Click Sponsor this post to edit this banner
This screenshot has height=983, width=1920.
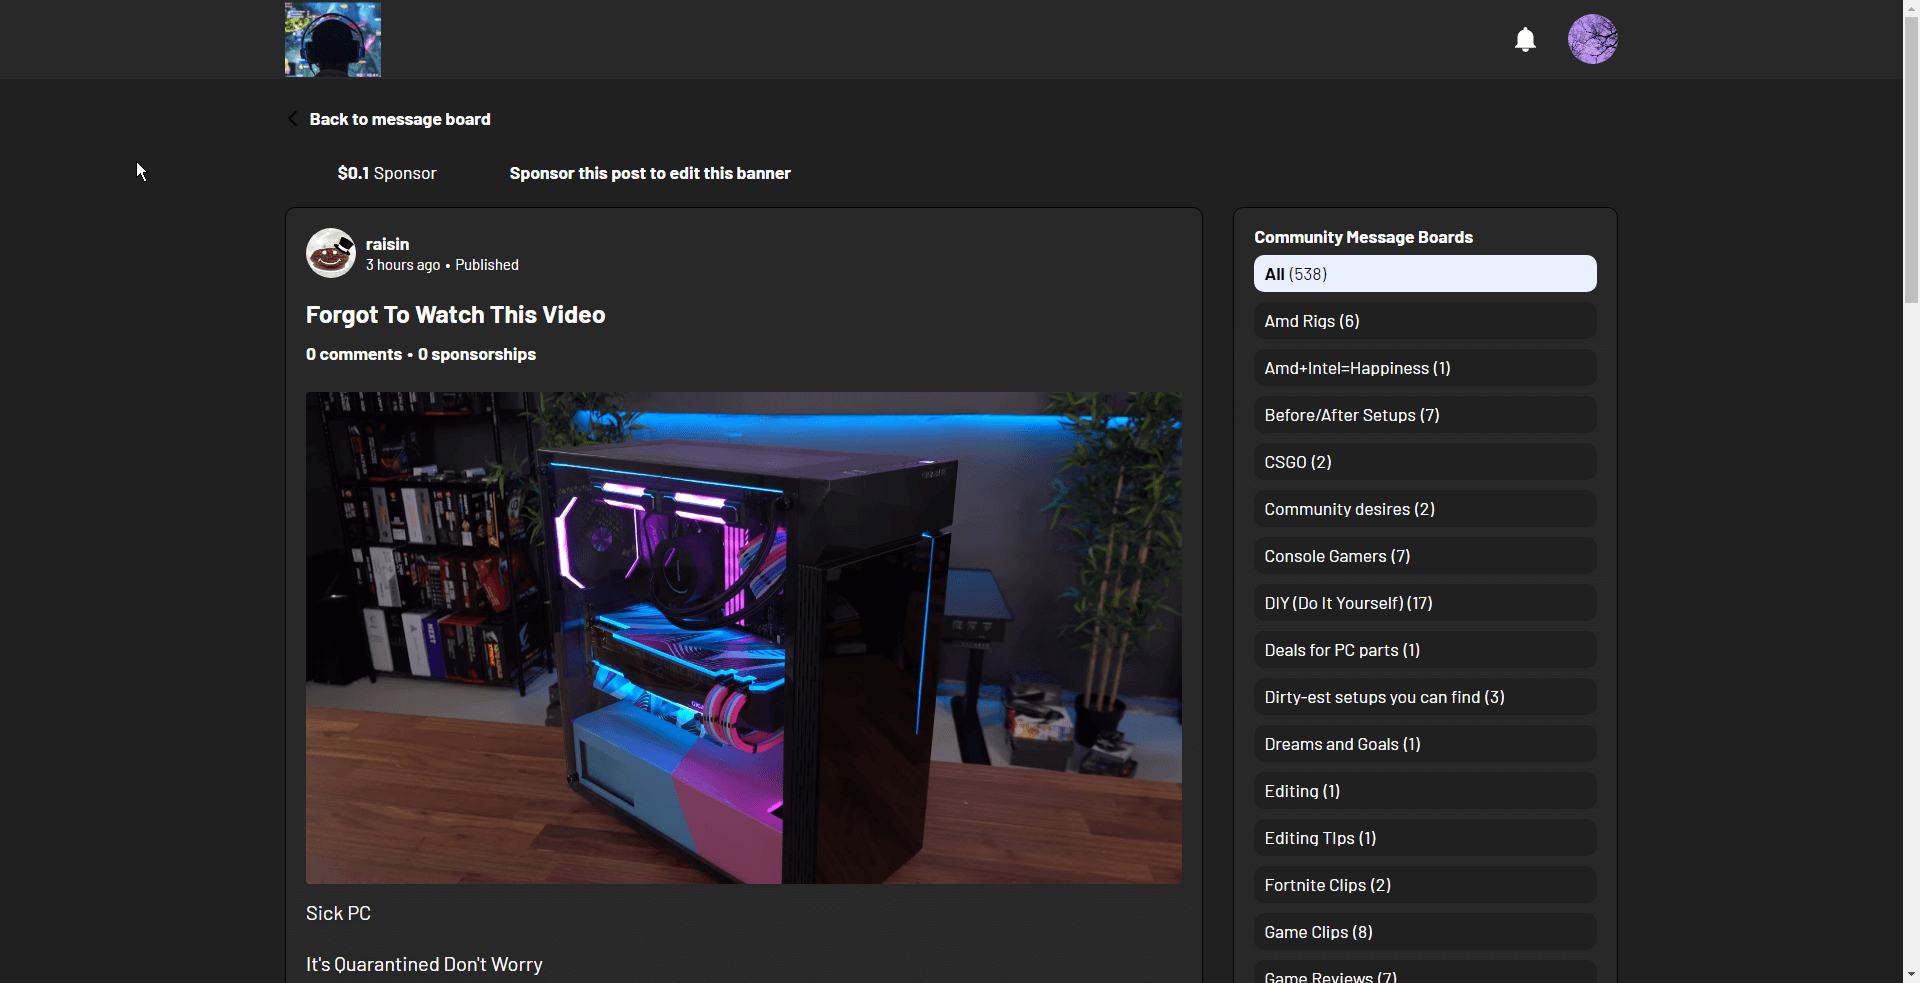coord(649,172)
